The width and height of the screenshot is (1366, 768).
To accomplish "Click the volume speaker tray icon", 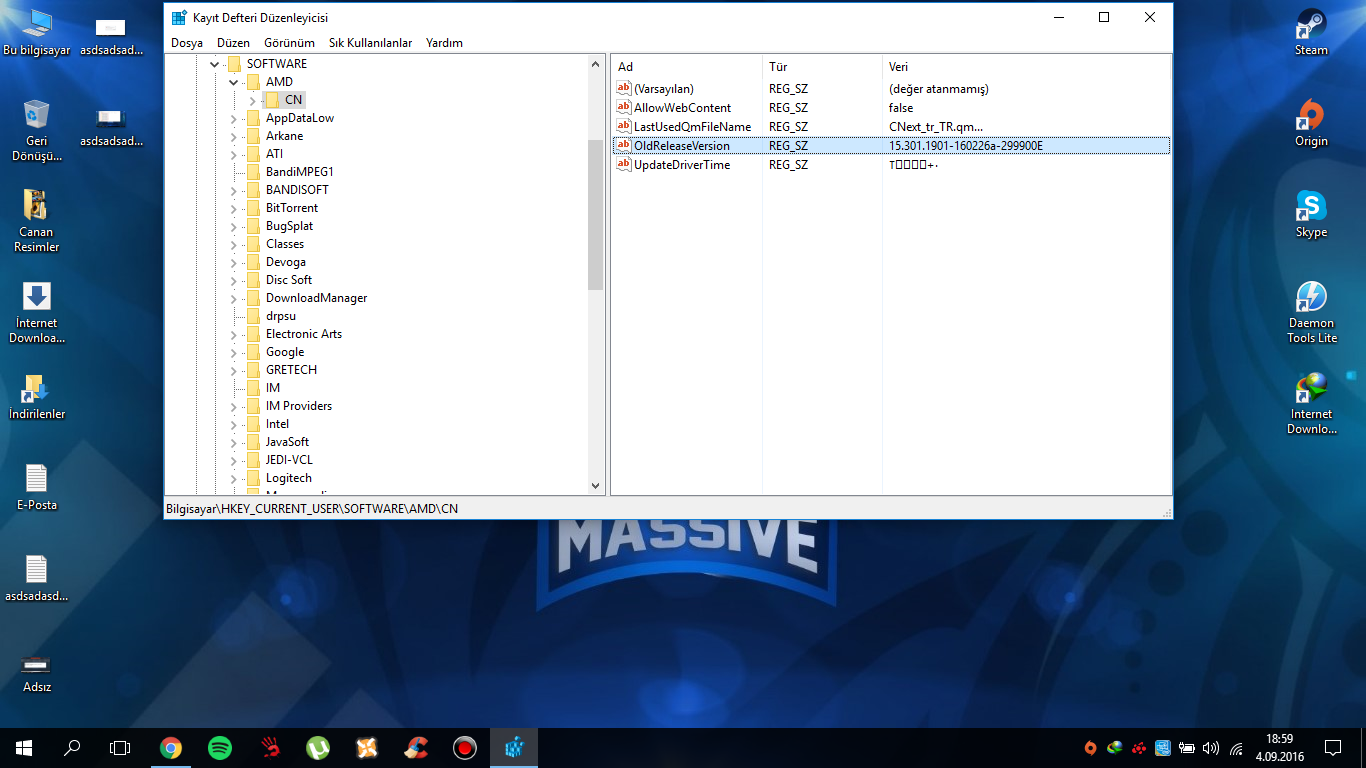I will 1211,748.
